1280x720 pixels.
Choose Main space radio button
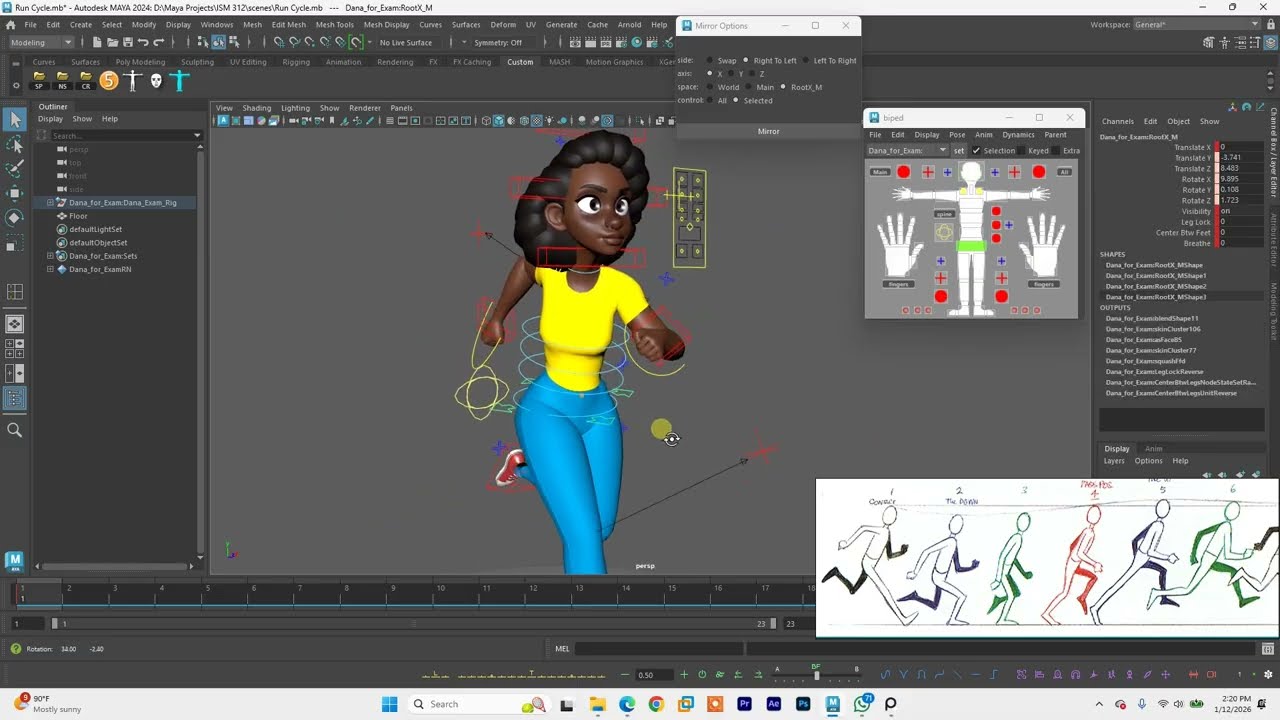pyautogui.click(x=748, y=87)
